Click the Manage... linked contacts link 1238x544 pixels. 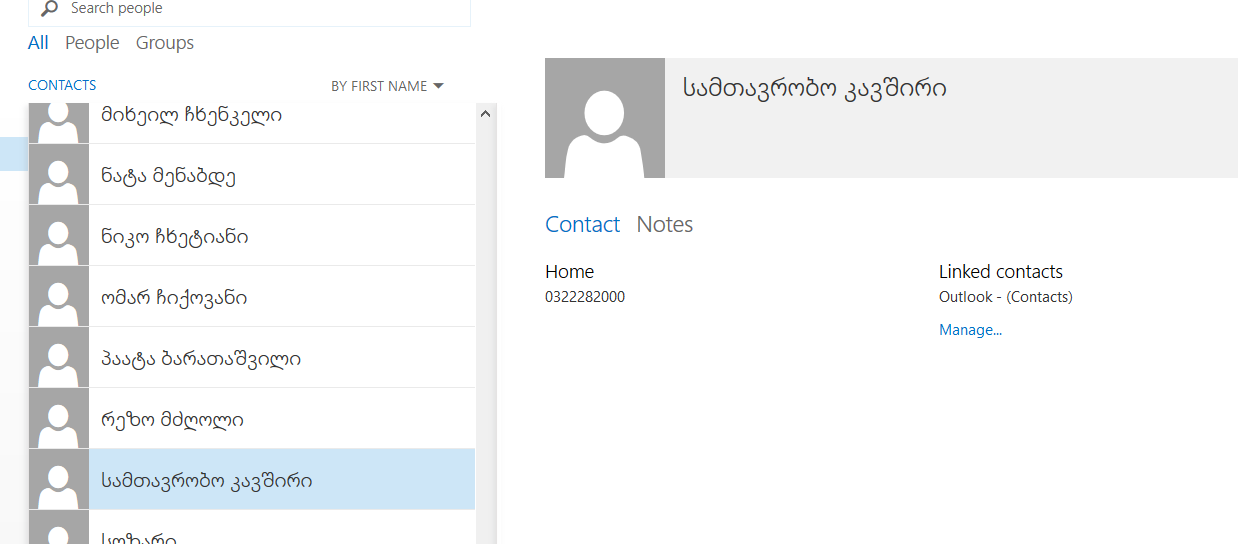970,330
